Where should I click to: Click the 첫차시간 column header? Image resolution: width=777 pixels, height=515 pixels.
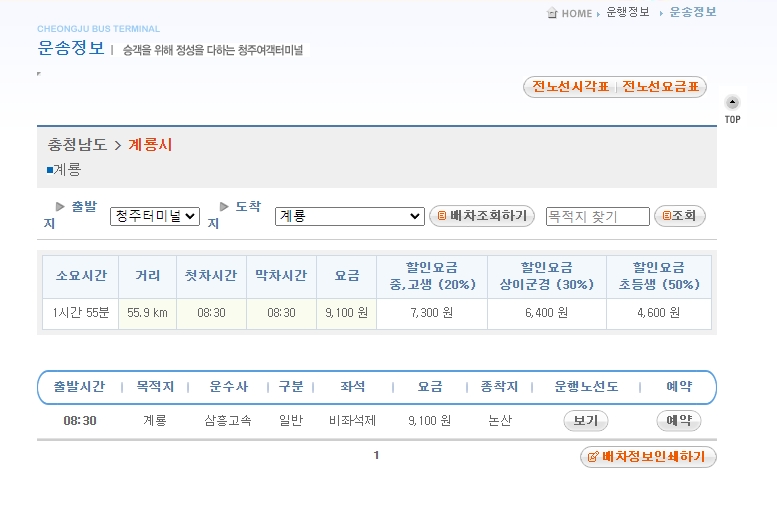coord(211,276)
